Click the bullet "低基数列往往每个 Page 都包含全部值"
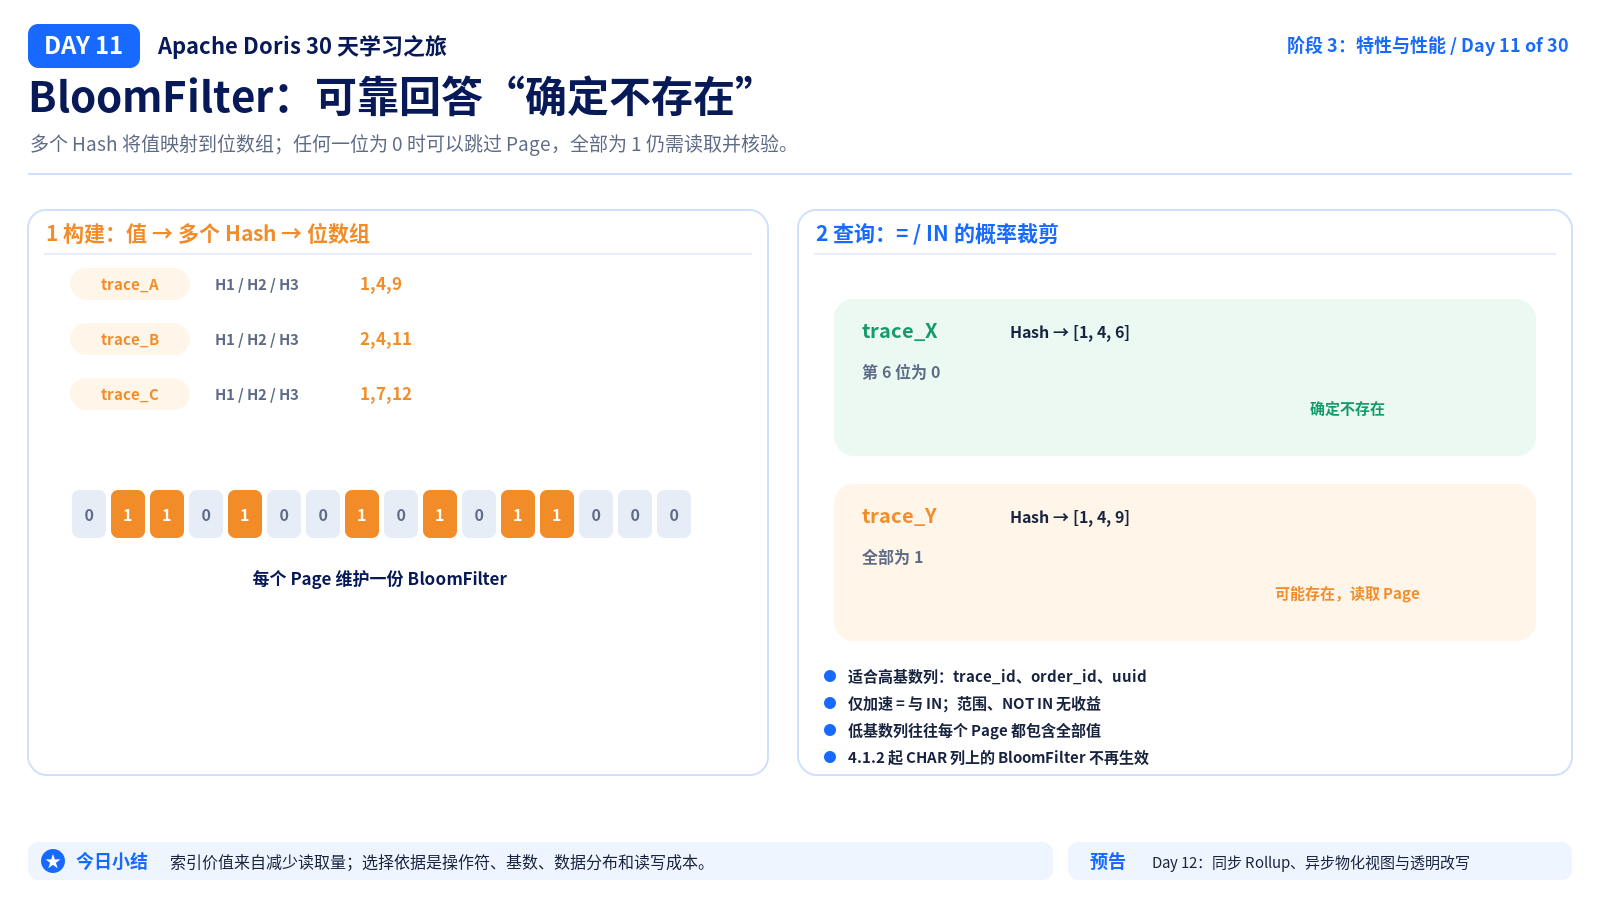The width and height of the screenshot is (1600, 900). (974, 731)
